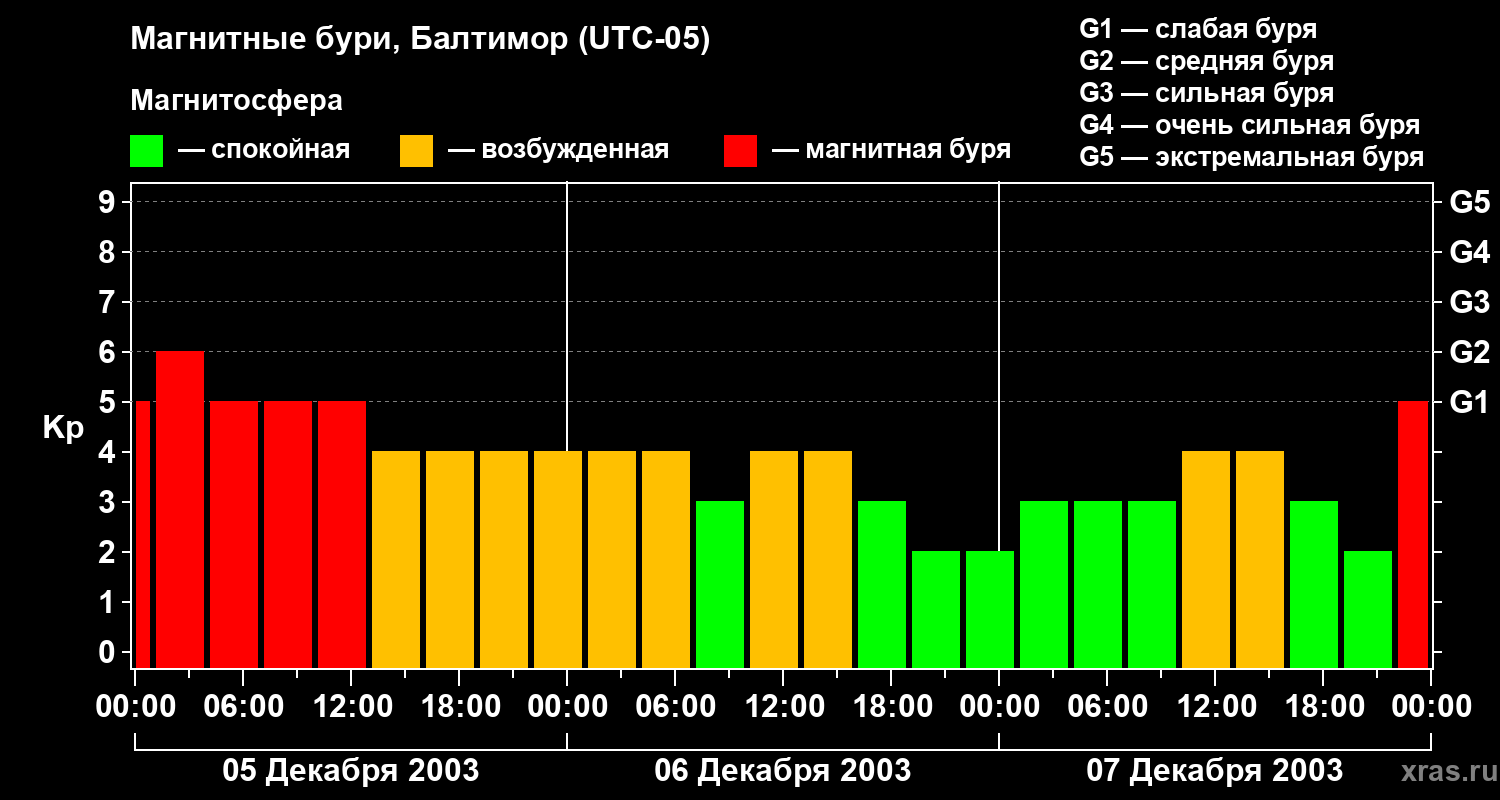Viewport: 1500px width, 800px height.
Task: Select the tallest red bar reaching Kp 6
Action: pos(180,509)
